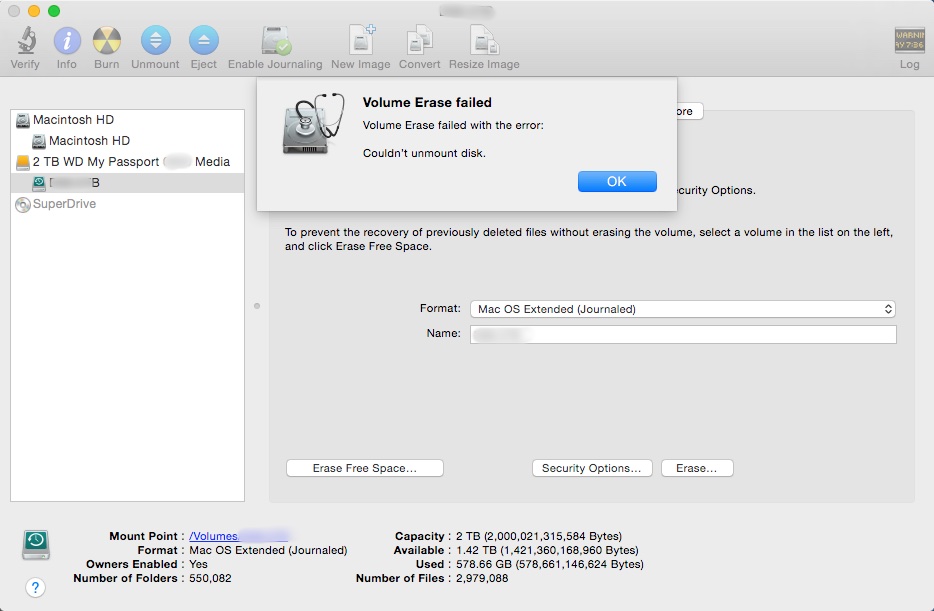
Task: Open the Convert tool
Action: 419,40
